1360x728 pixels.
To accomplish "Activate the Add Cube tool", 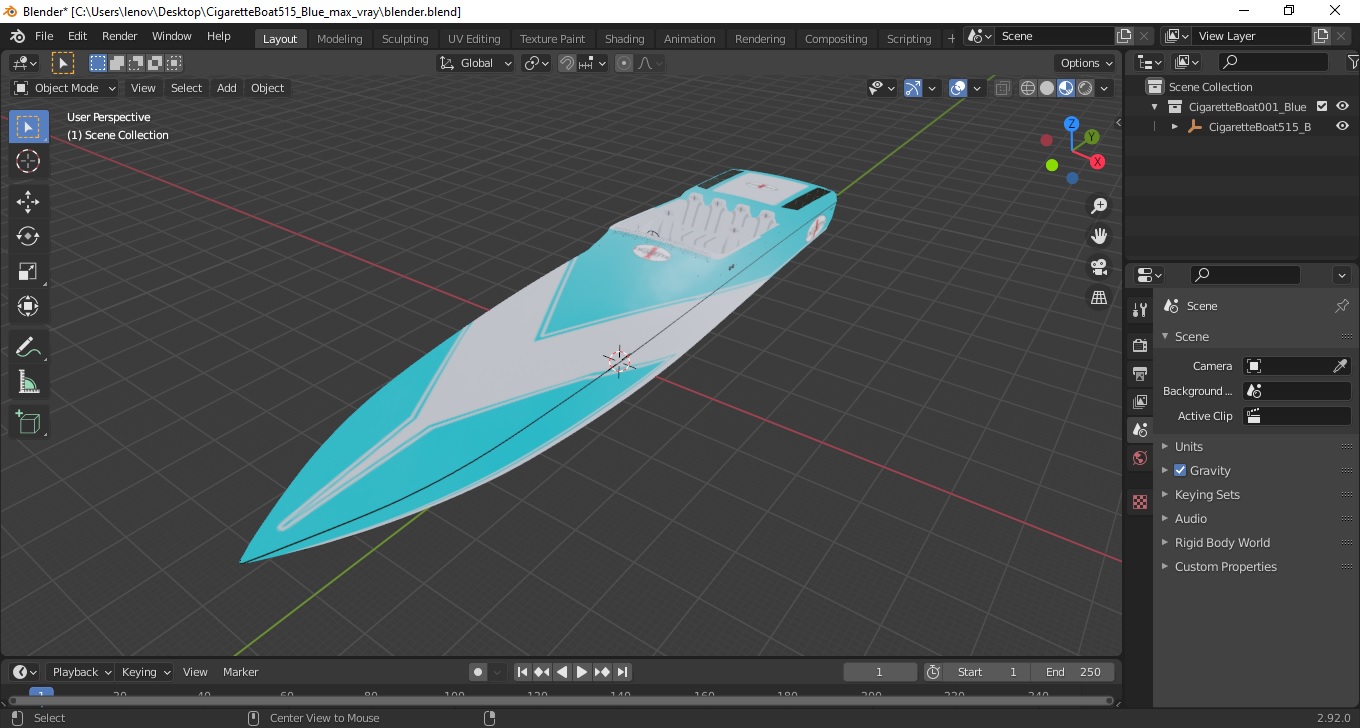I will pyautogui.click(x=28, y=422).
